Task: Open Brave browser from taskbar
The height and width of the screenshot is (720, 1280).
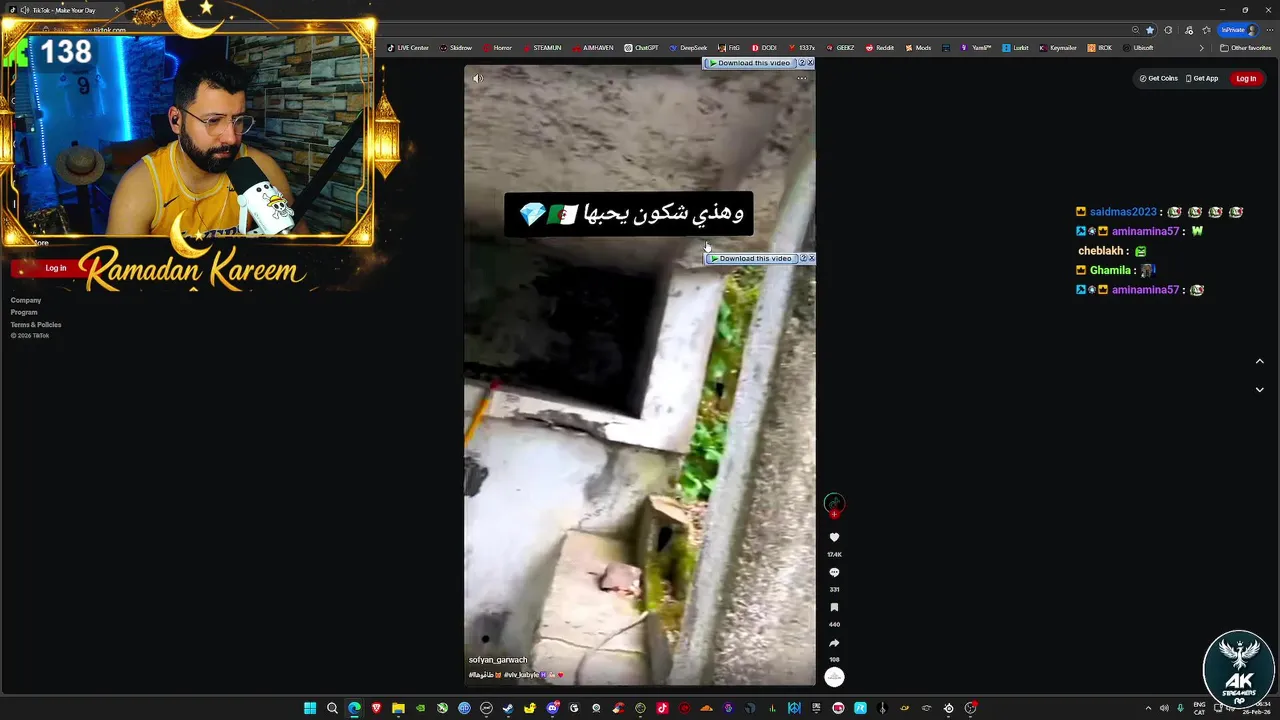Action: coord(376,708)
